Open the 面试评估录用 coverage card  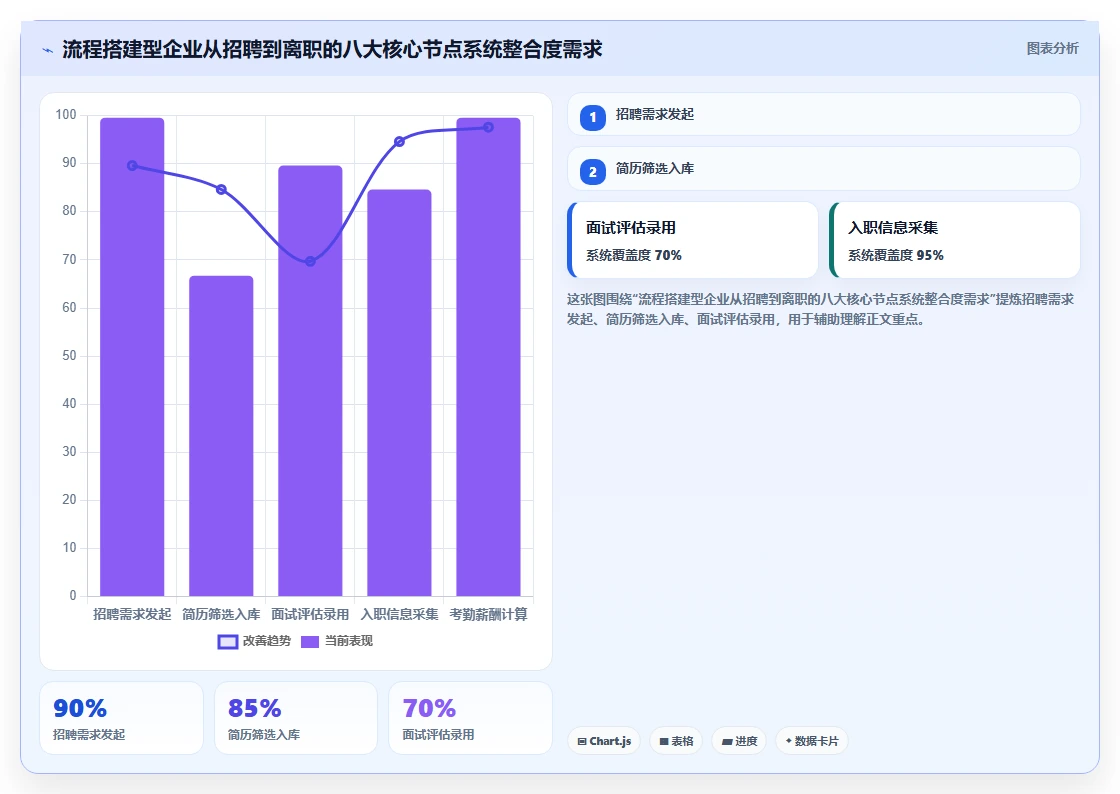coord(692,240)
